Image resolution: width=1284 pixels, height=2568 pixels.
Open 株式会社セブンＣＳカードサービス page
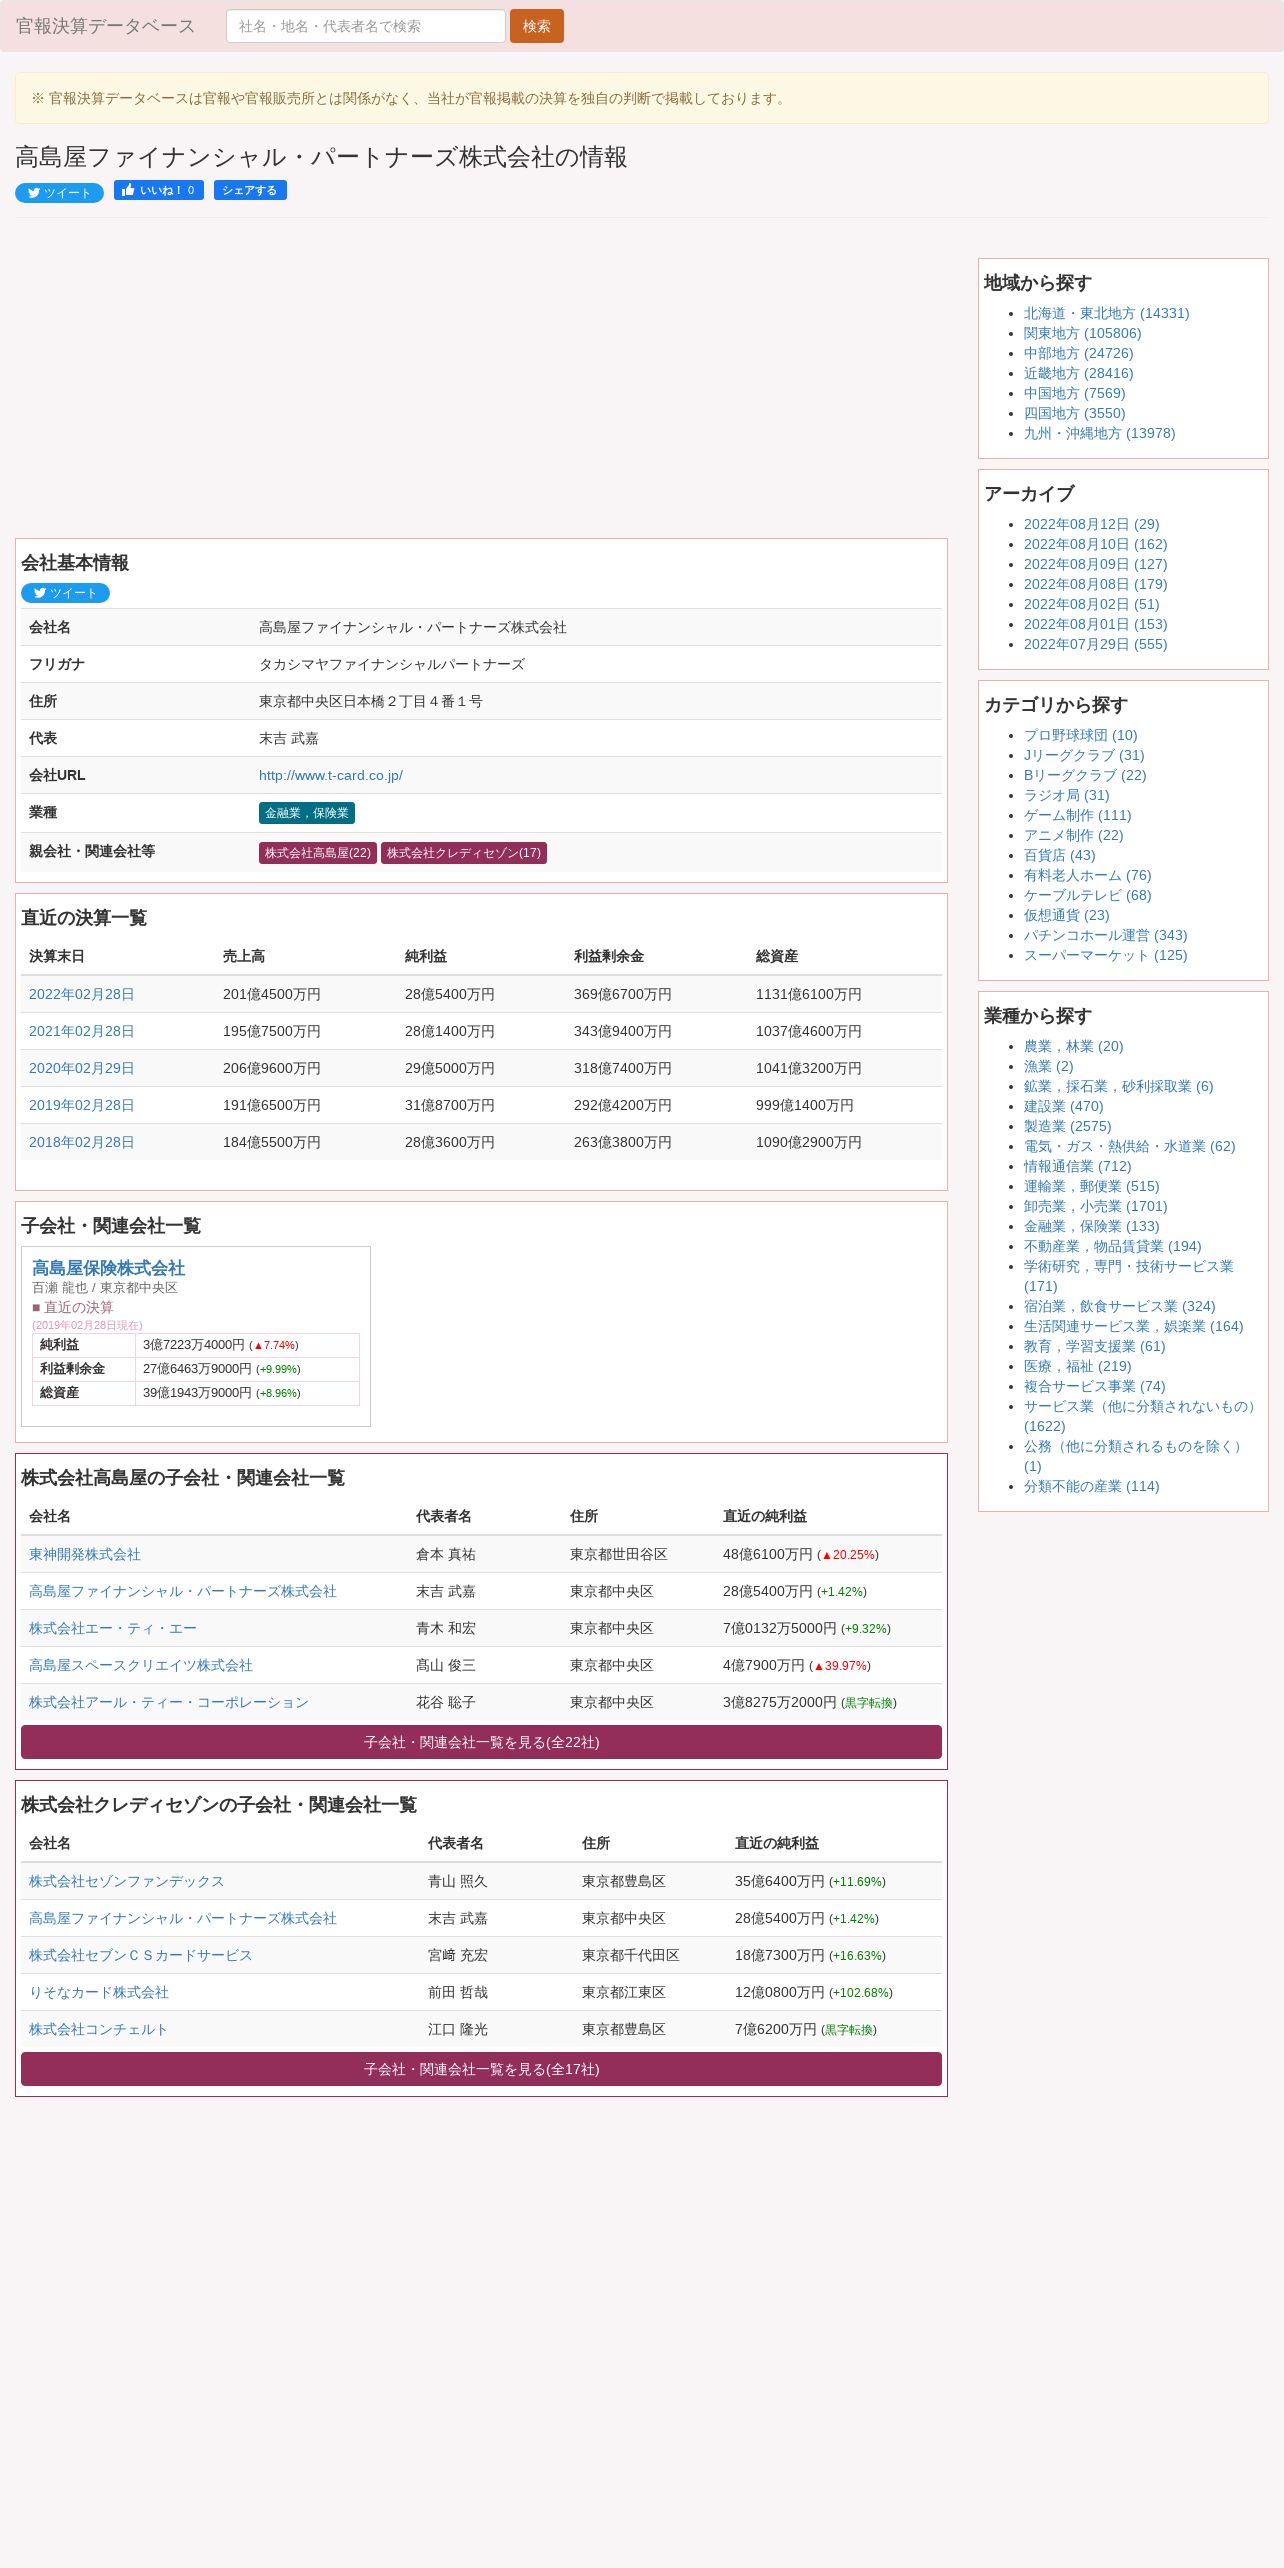(x=141, y=1955)
